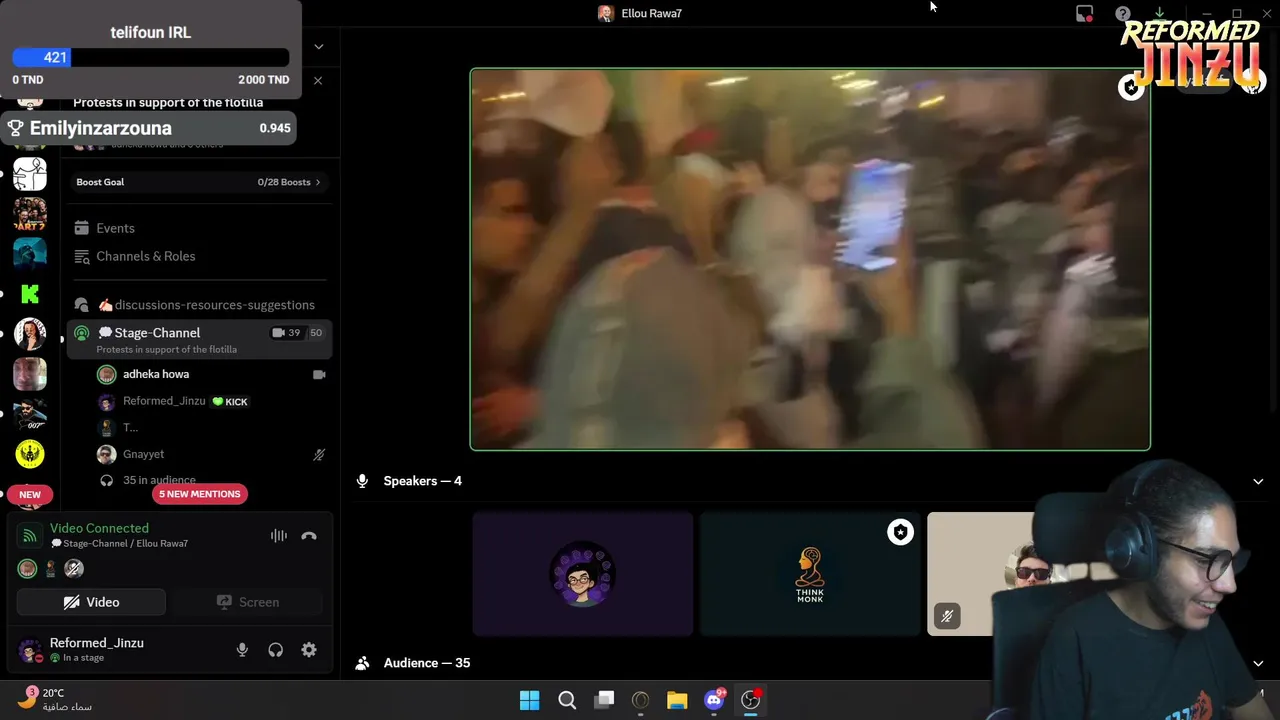Disconnect from the stage call
Viewport: 1280px width, 720px height.
point(309,536)
